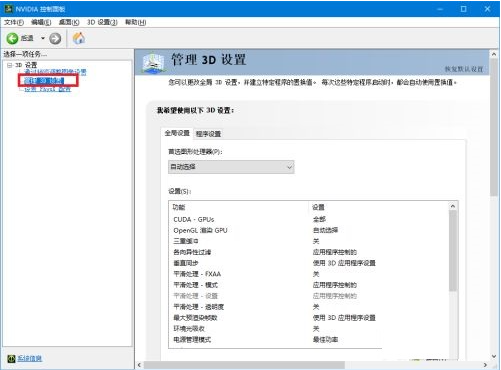501x370 pixels.
Task: Click the green Back arrow icon
Action: (13, 38)
